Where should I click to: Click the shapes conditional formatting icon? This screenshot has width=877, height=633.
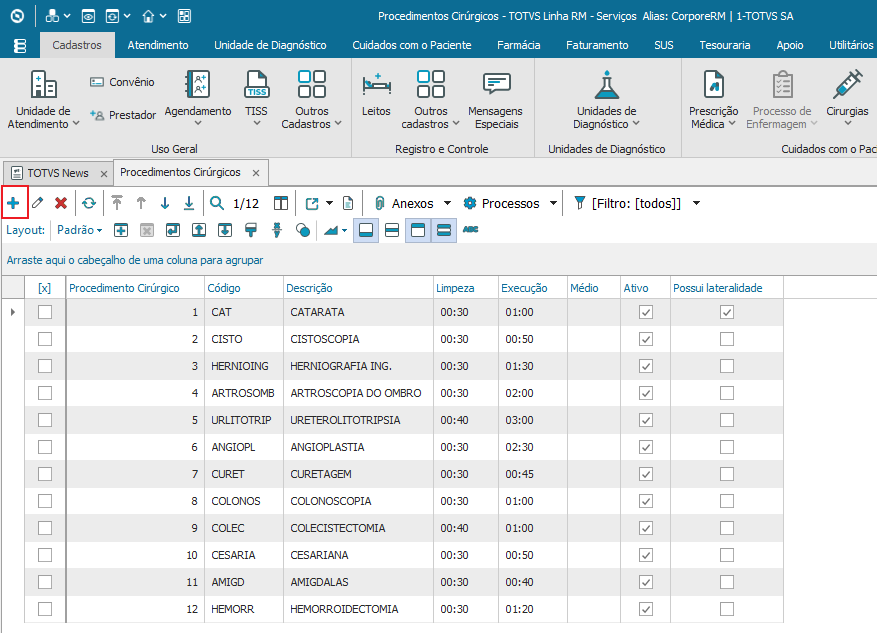tap(303, 230)
